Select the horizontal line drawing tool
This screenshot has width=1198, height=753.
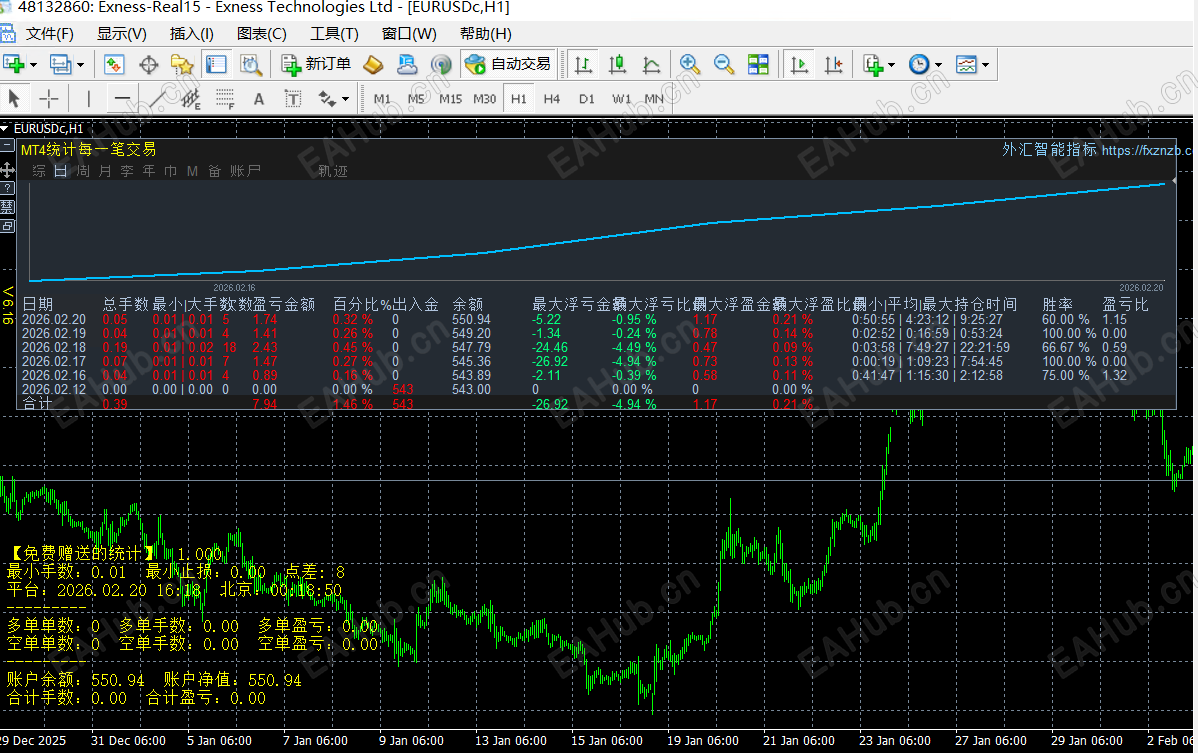coord(122,99)
